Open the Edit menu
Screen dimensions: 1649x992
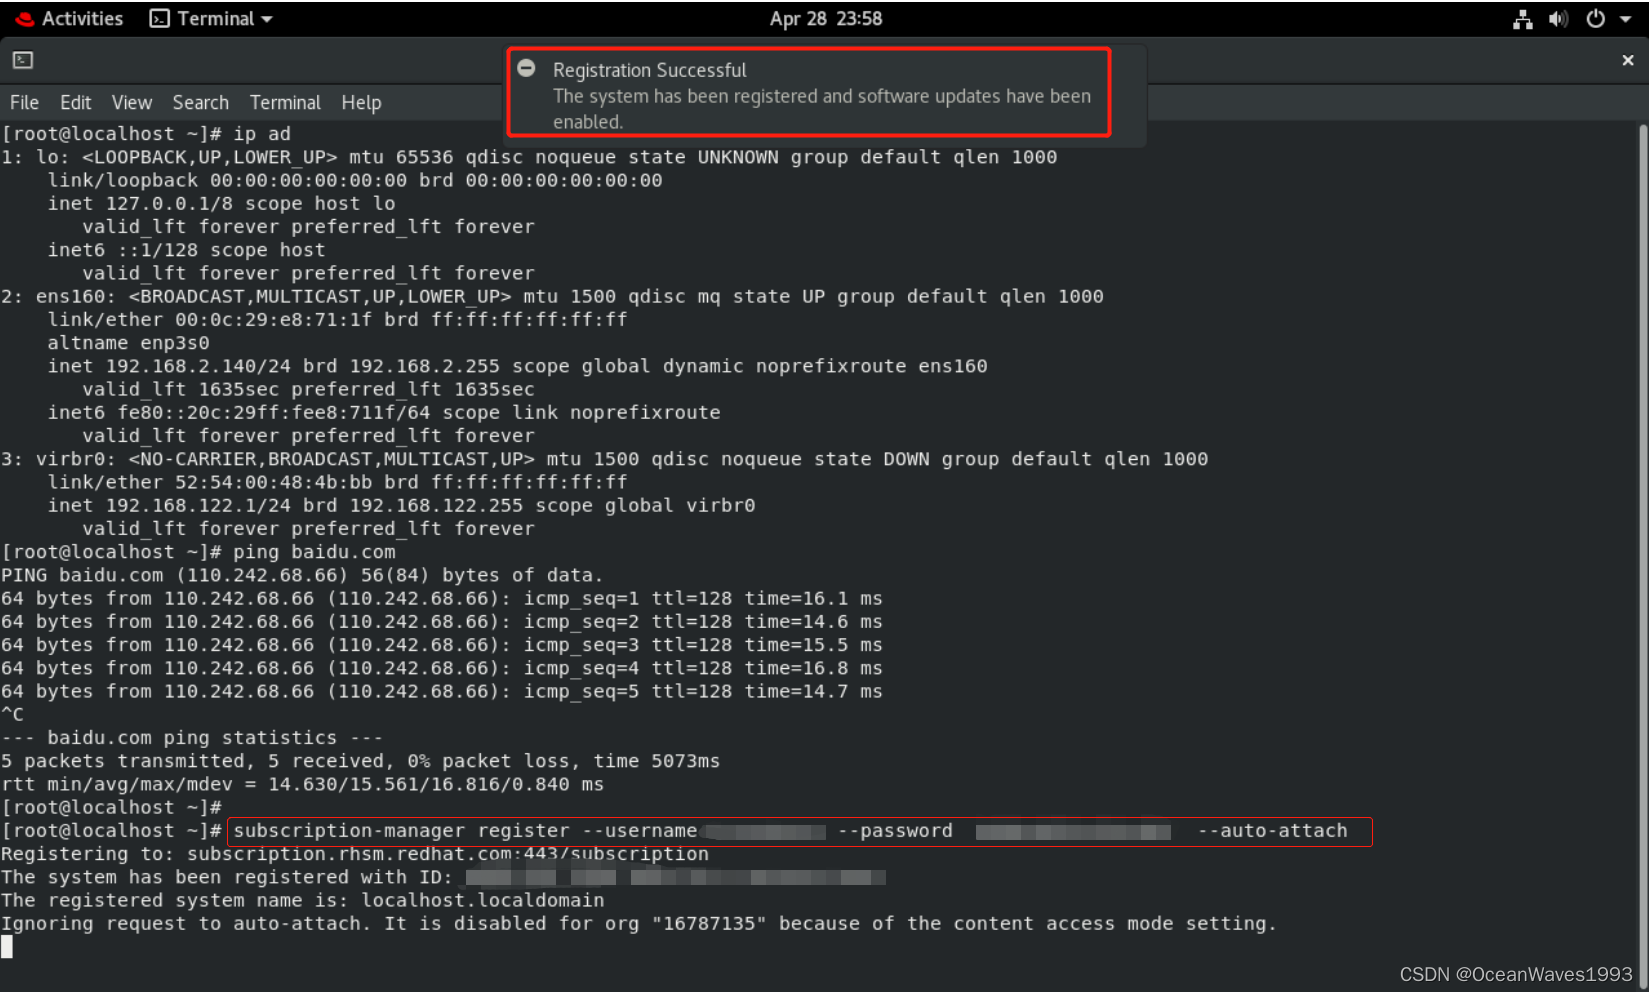tap(75, 102)
